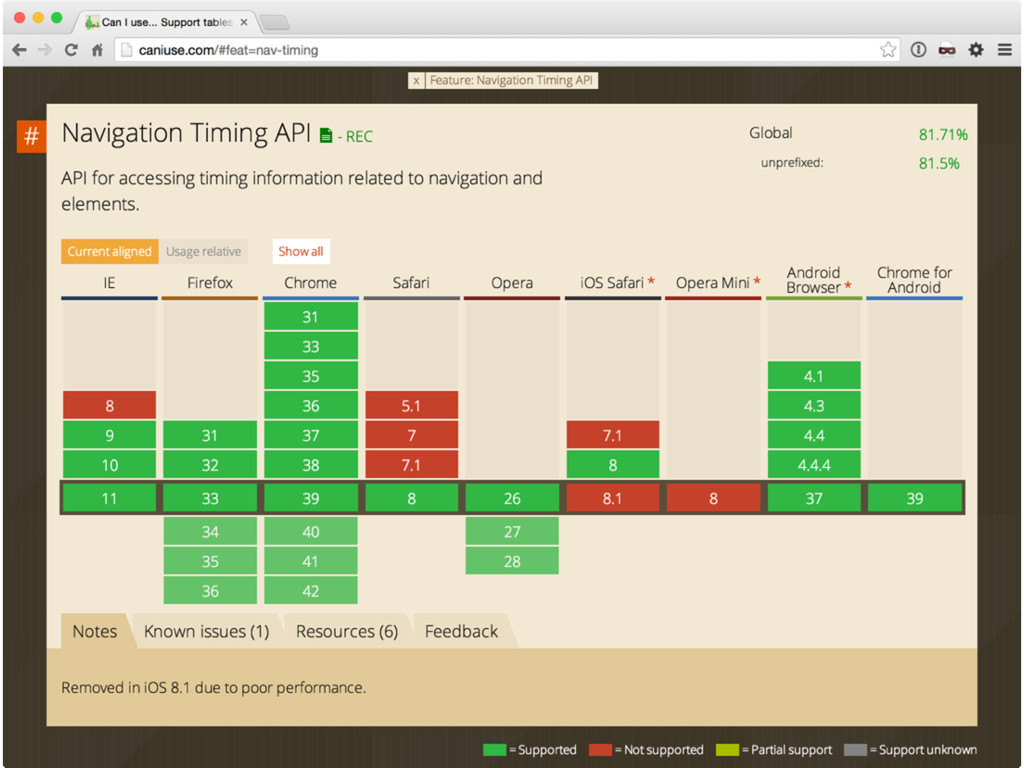Screen dimensions: 1024x768
Task: Open the Known issues (1) tab
Action: 206,632
